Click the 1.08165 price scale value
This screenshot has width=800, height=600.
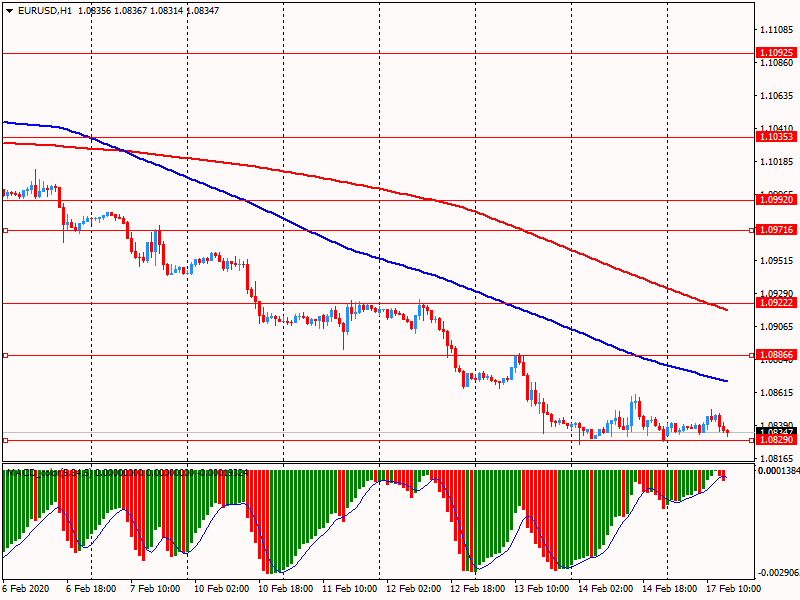point(777,459)
